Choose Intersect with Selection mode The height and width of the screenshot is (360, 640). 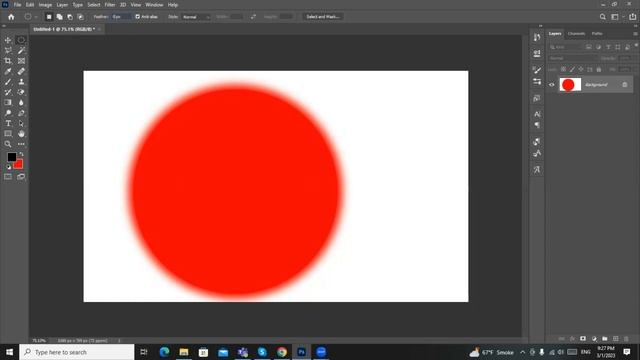pos(81,17)
